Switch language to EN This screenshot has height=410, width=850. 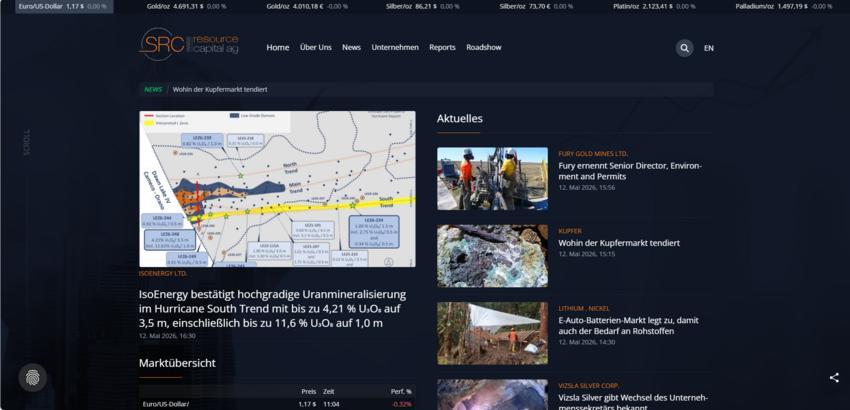point(709,48)
